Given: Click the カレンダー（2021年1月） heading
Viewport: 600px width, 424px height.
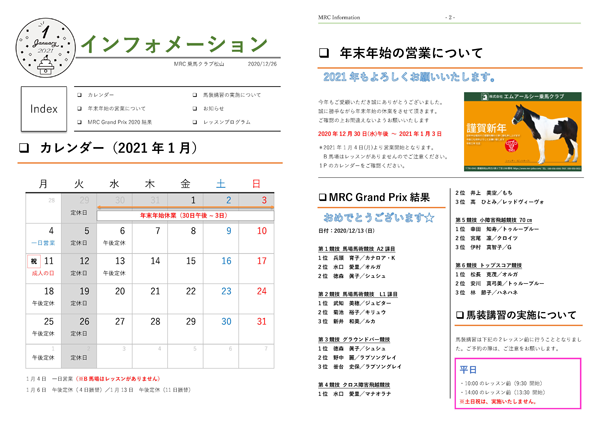Looking at the screenshot, I should click(118, 148).
